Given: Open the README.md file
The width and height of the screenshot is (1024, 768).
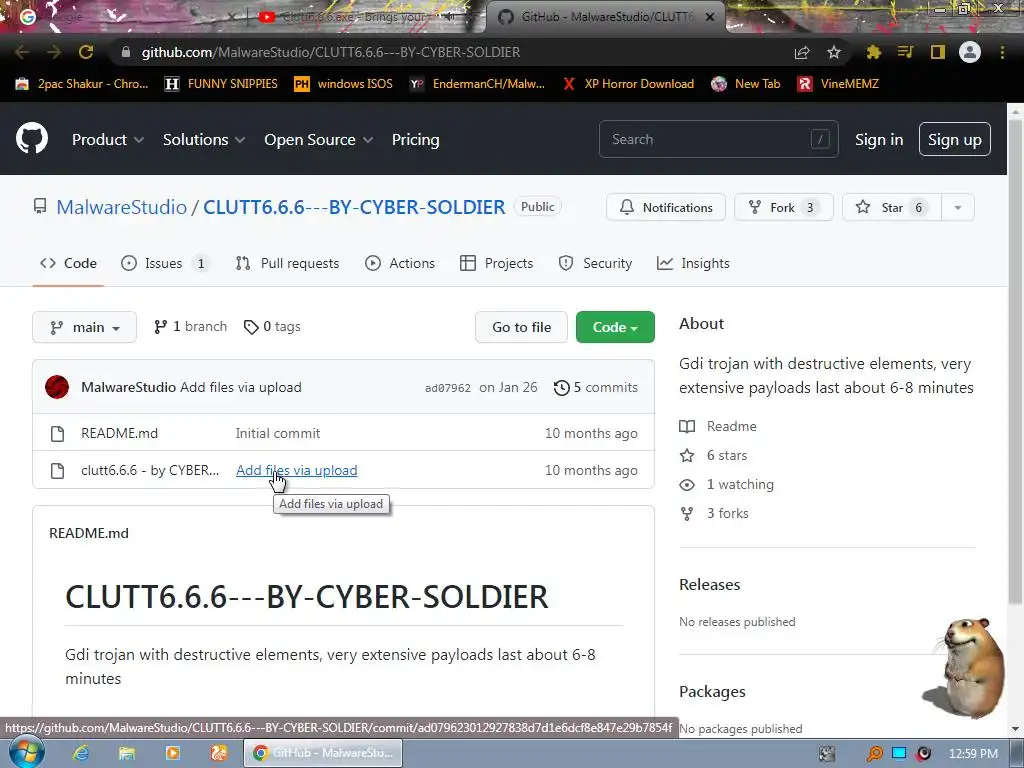Looking at the screenshot, I should coord(120,434).
